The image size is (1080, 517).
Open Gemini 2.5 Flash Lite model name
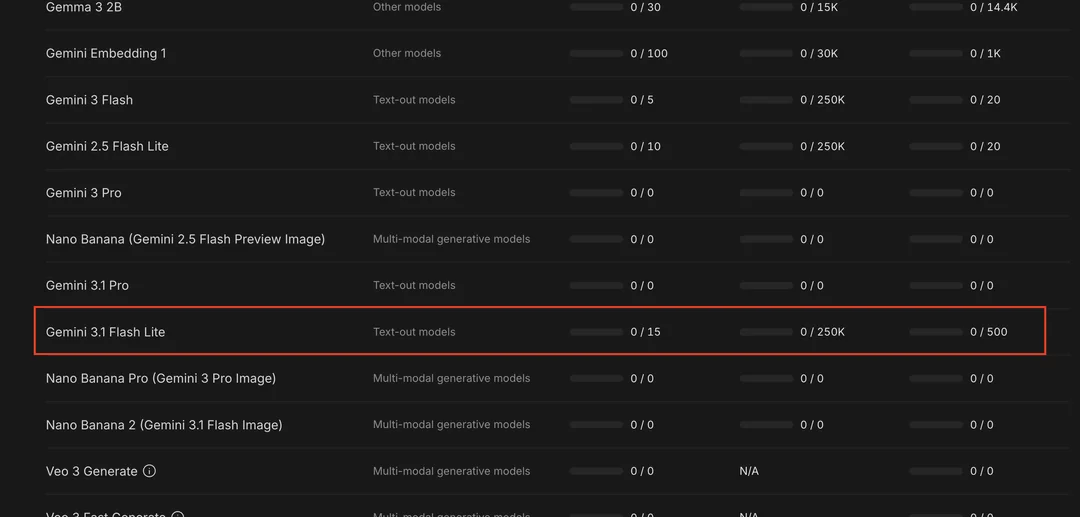click(107, 146)
